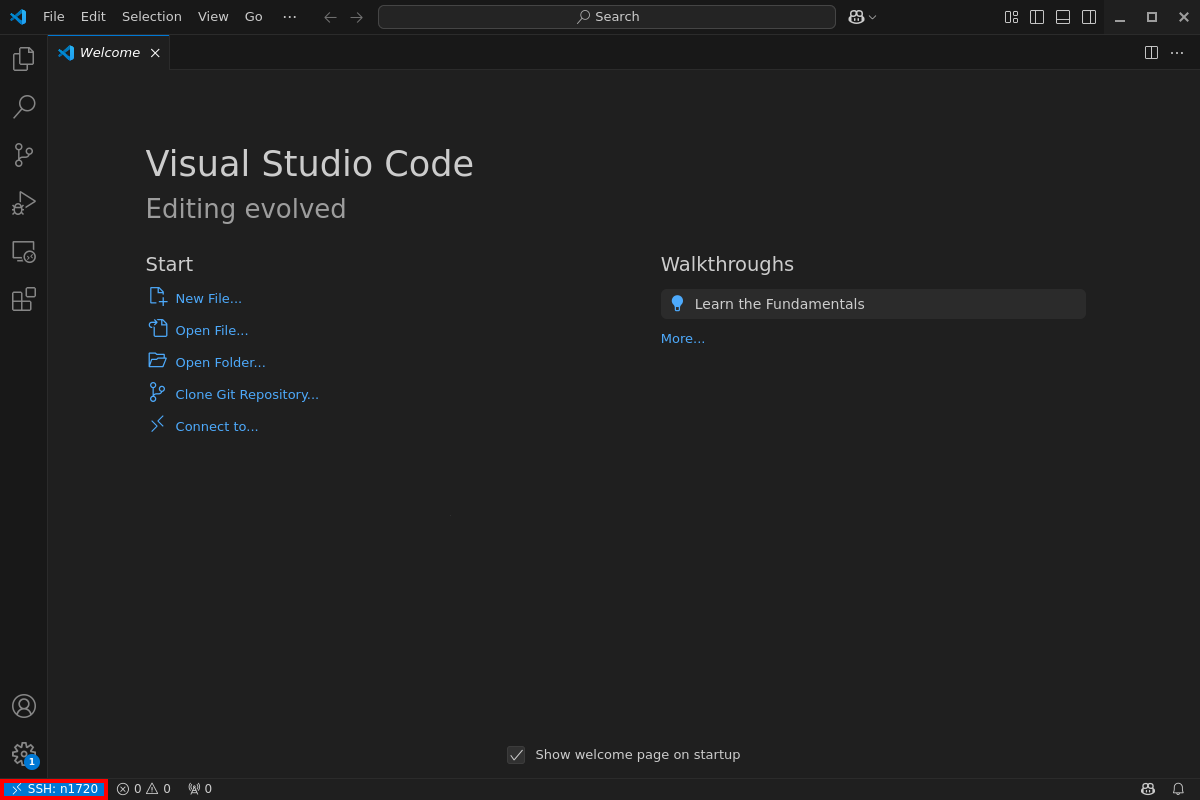The image size is (1200, 800).
Task: Open the Explorer view in activity bar
Action: click(x=23, y=59)
